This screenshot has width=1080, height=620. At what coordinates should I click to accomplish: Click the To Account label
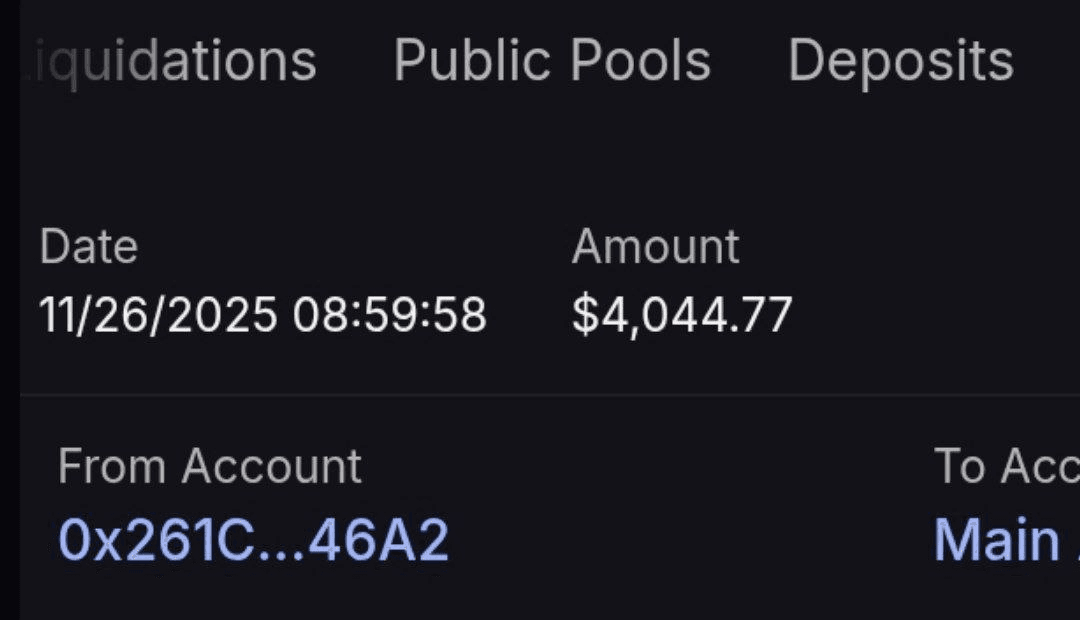pyautogui.click(x=1005, y=467)
